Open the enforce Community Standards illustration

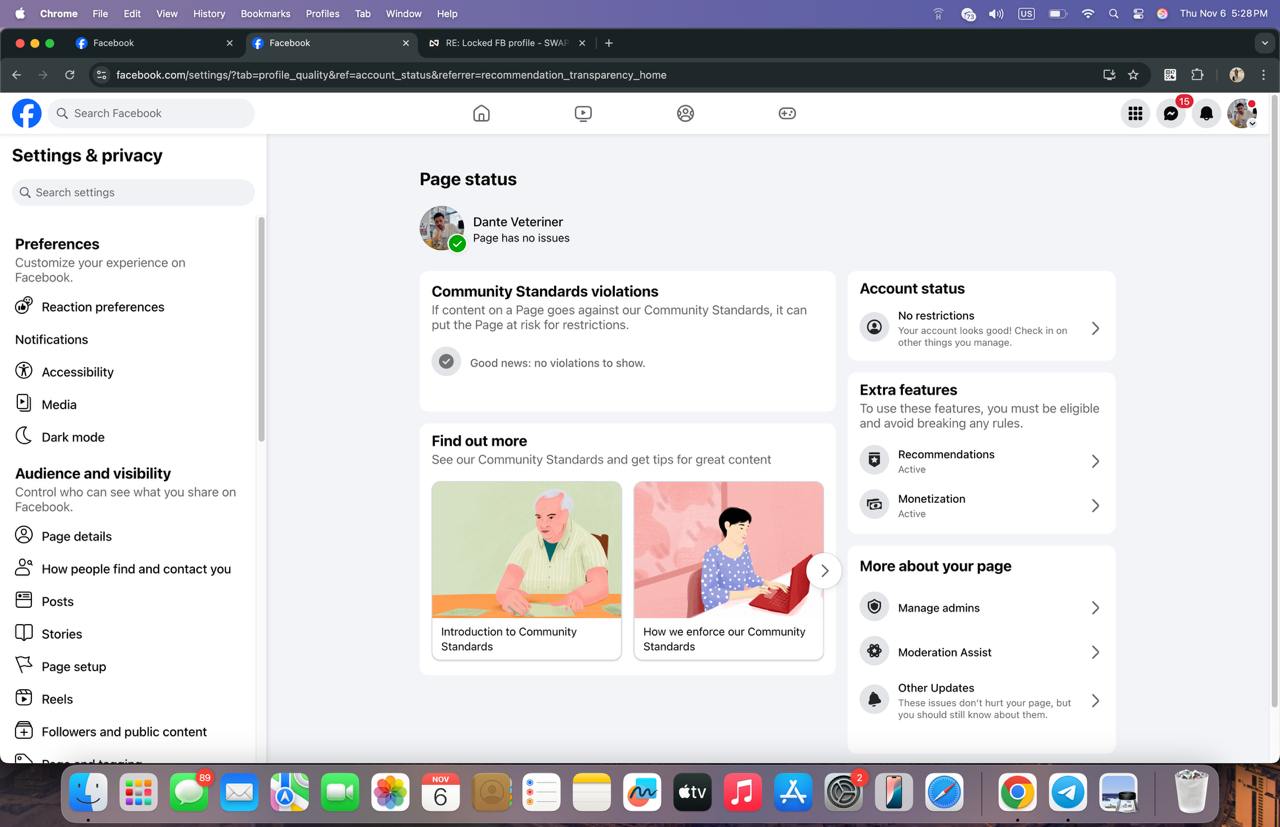pos(729,550)
